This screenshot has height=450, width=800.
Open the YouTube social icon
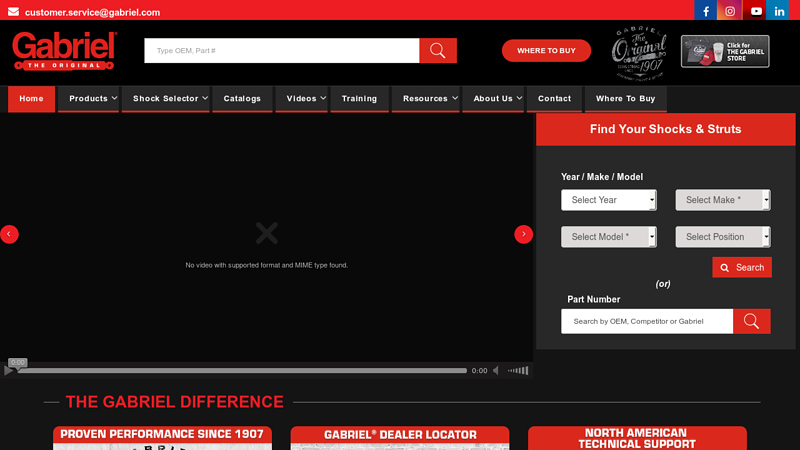tap(756, 11)
